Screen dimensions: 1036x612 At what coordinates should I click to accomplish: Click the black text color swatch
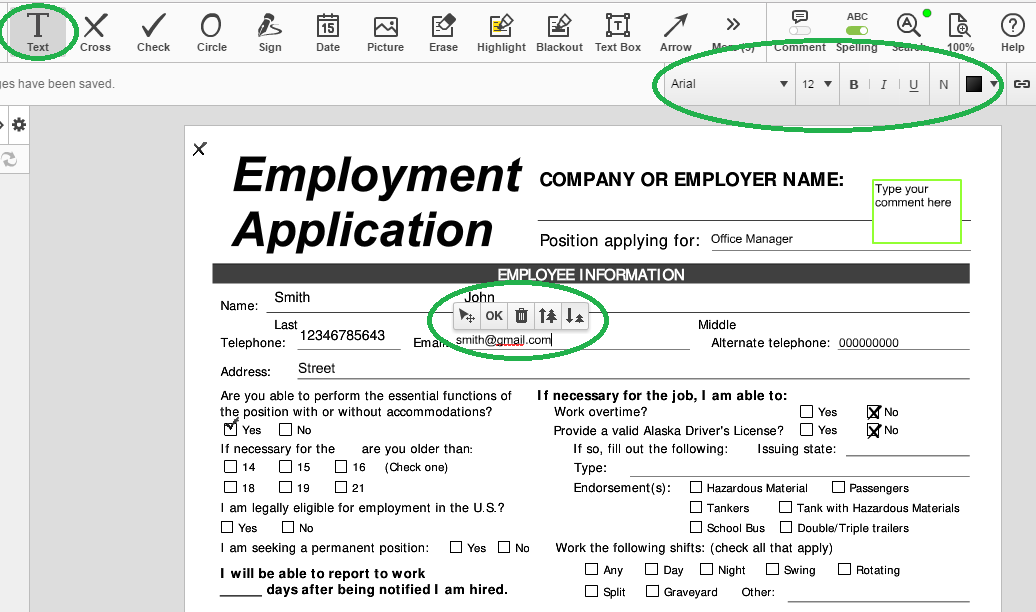[974, 84]
